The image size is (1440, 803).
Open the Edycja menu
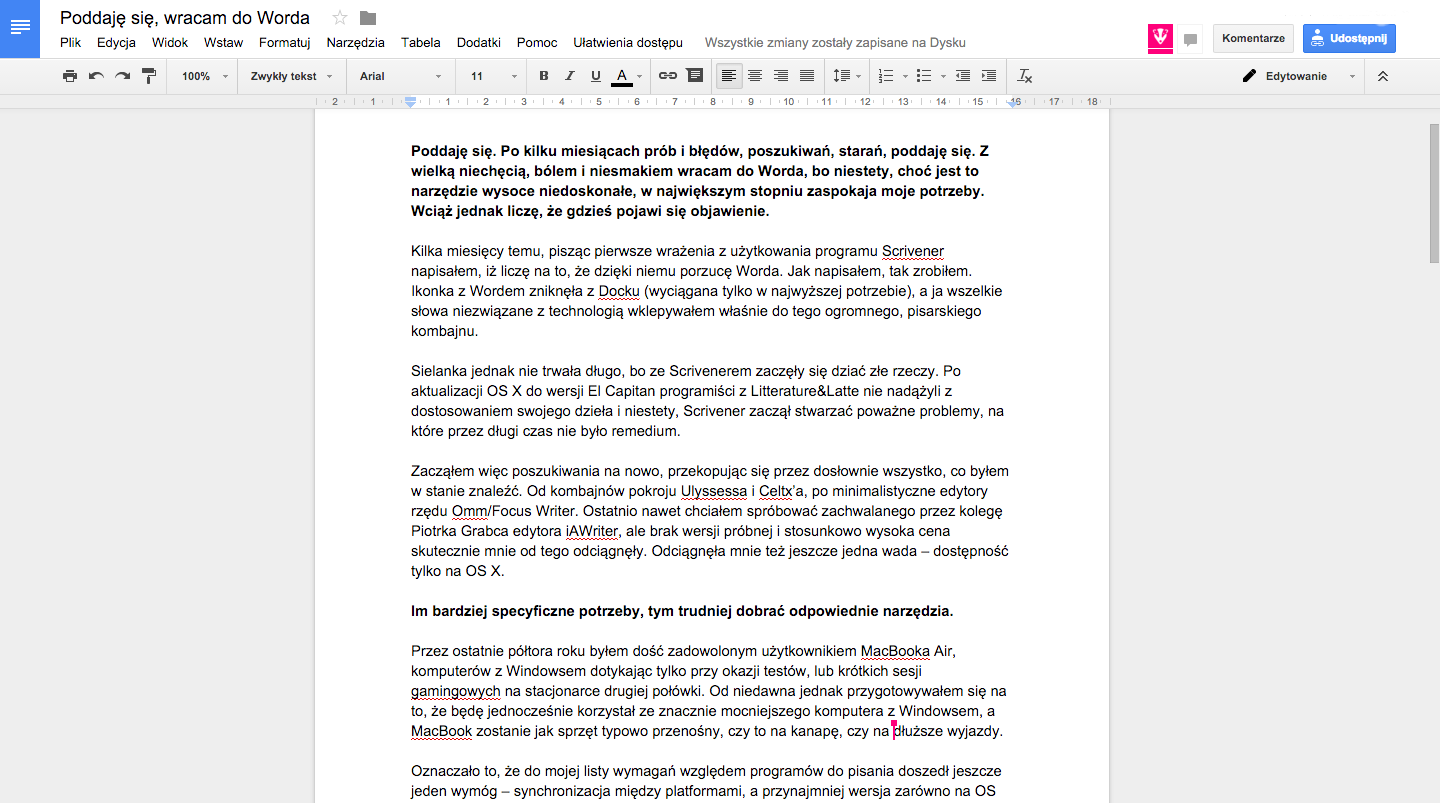coord(116,43)
